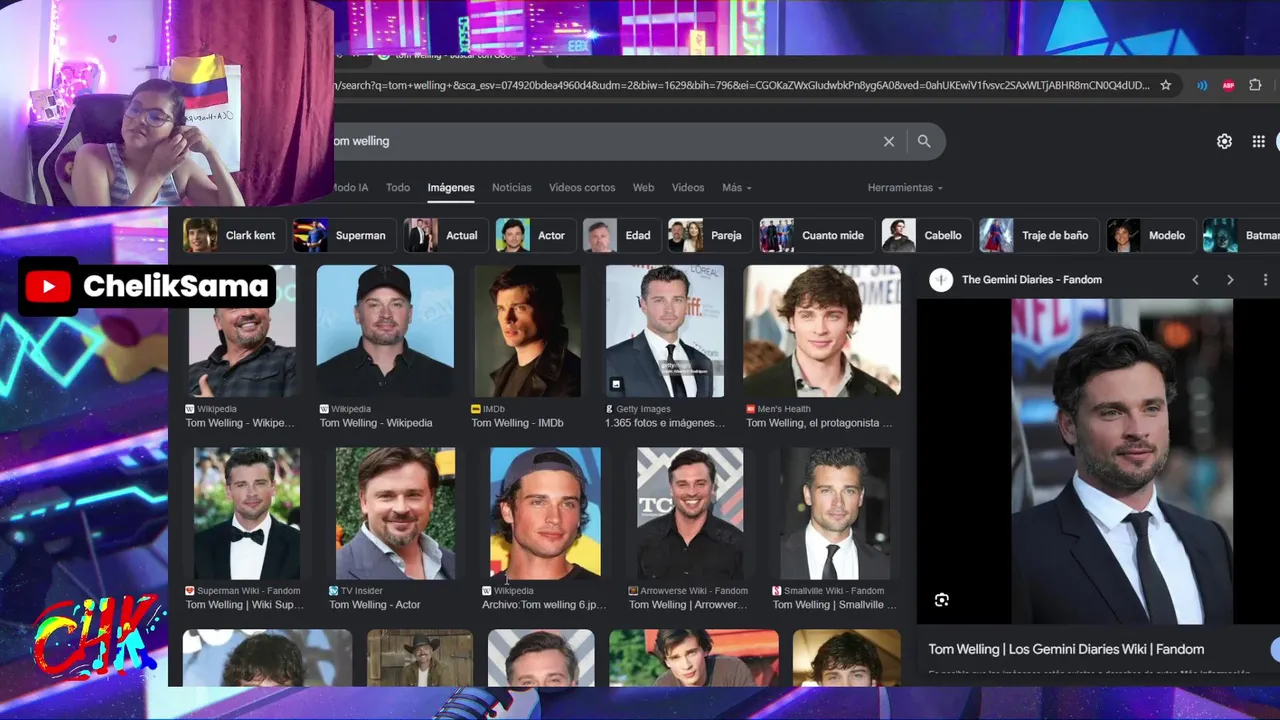Select the Edad filter chip
The width and height of the screenshot is (1280, 720).
(622, 236)
